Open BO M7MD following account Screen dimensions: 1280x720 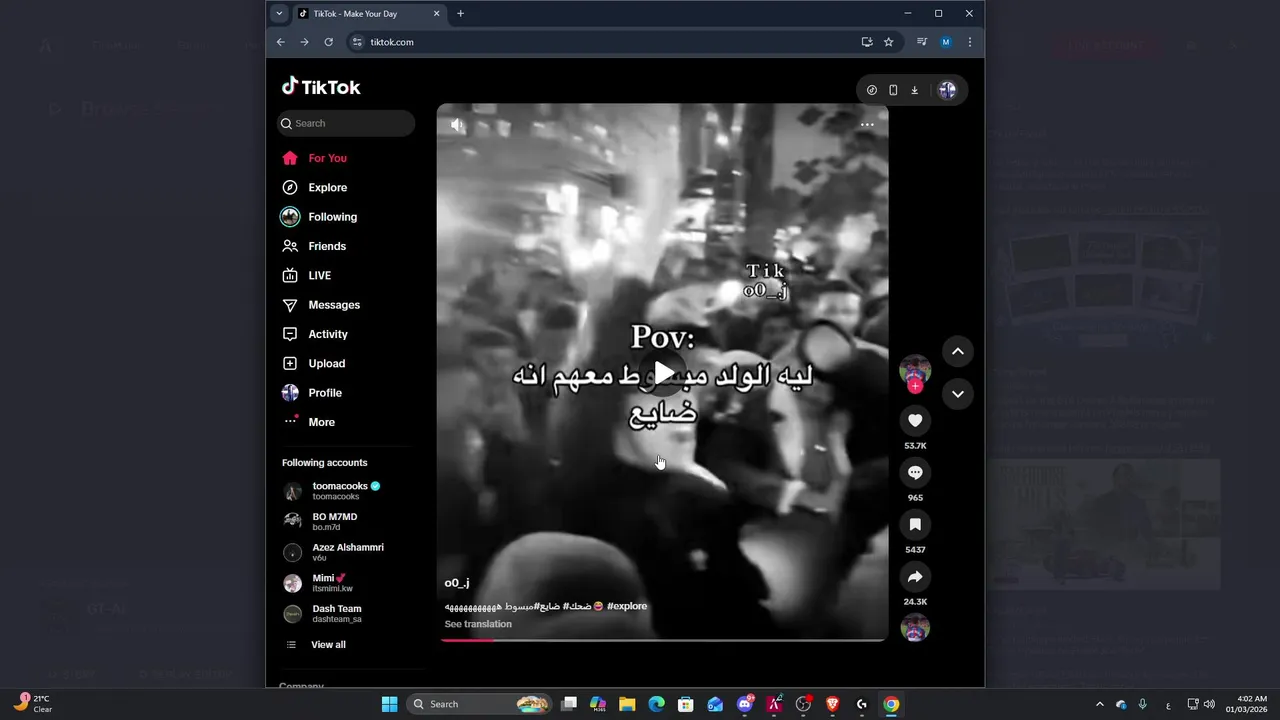pos(334,521)
